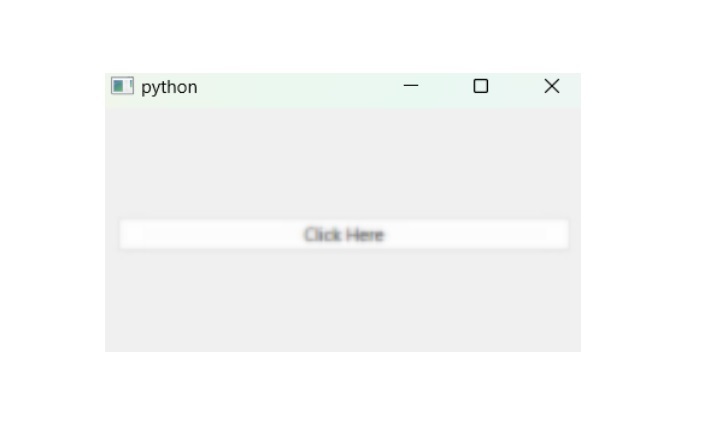Close the python window

[552, 86]
